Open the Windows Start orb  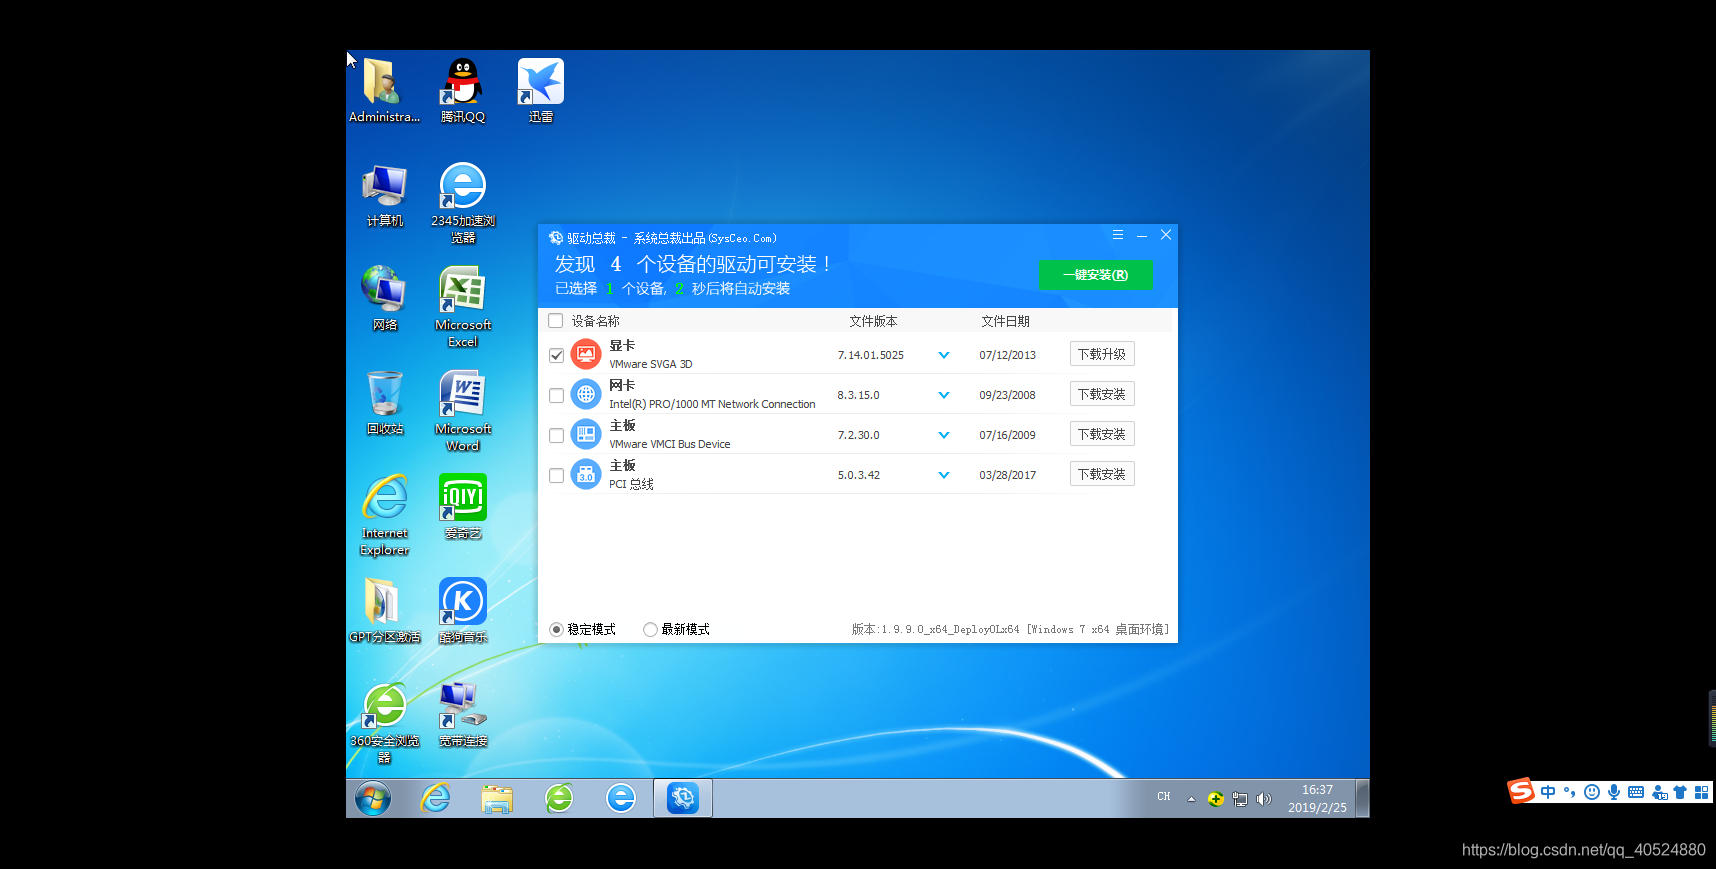coord(373,799)
